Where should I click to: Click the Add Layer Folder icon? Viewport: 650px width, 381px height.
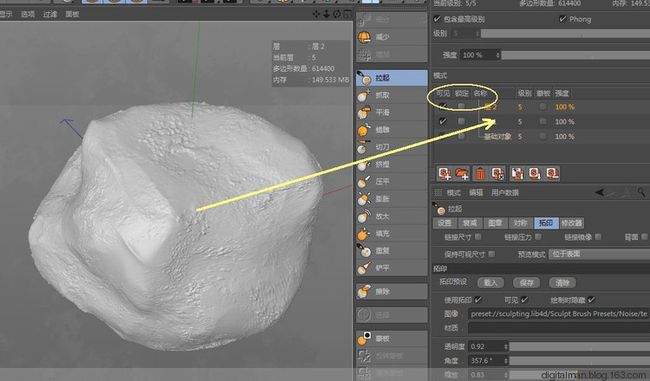point(462,173)
